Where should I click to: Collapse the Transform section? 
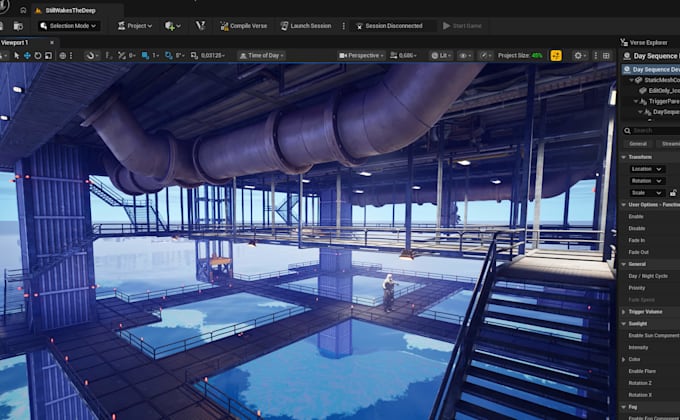coord(624,157)
